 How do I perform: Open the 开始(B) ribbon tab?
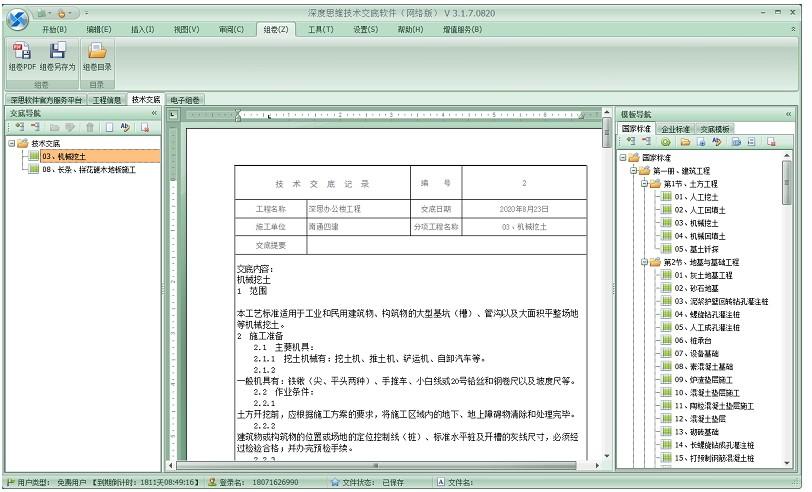pos(54,30)
